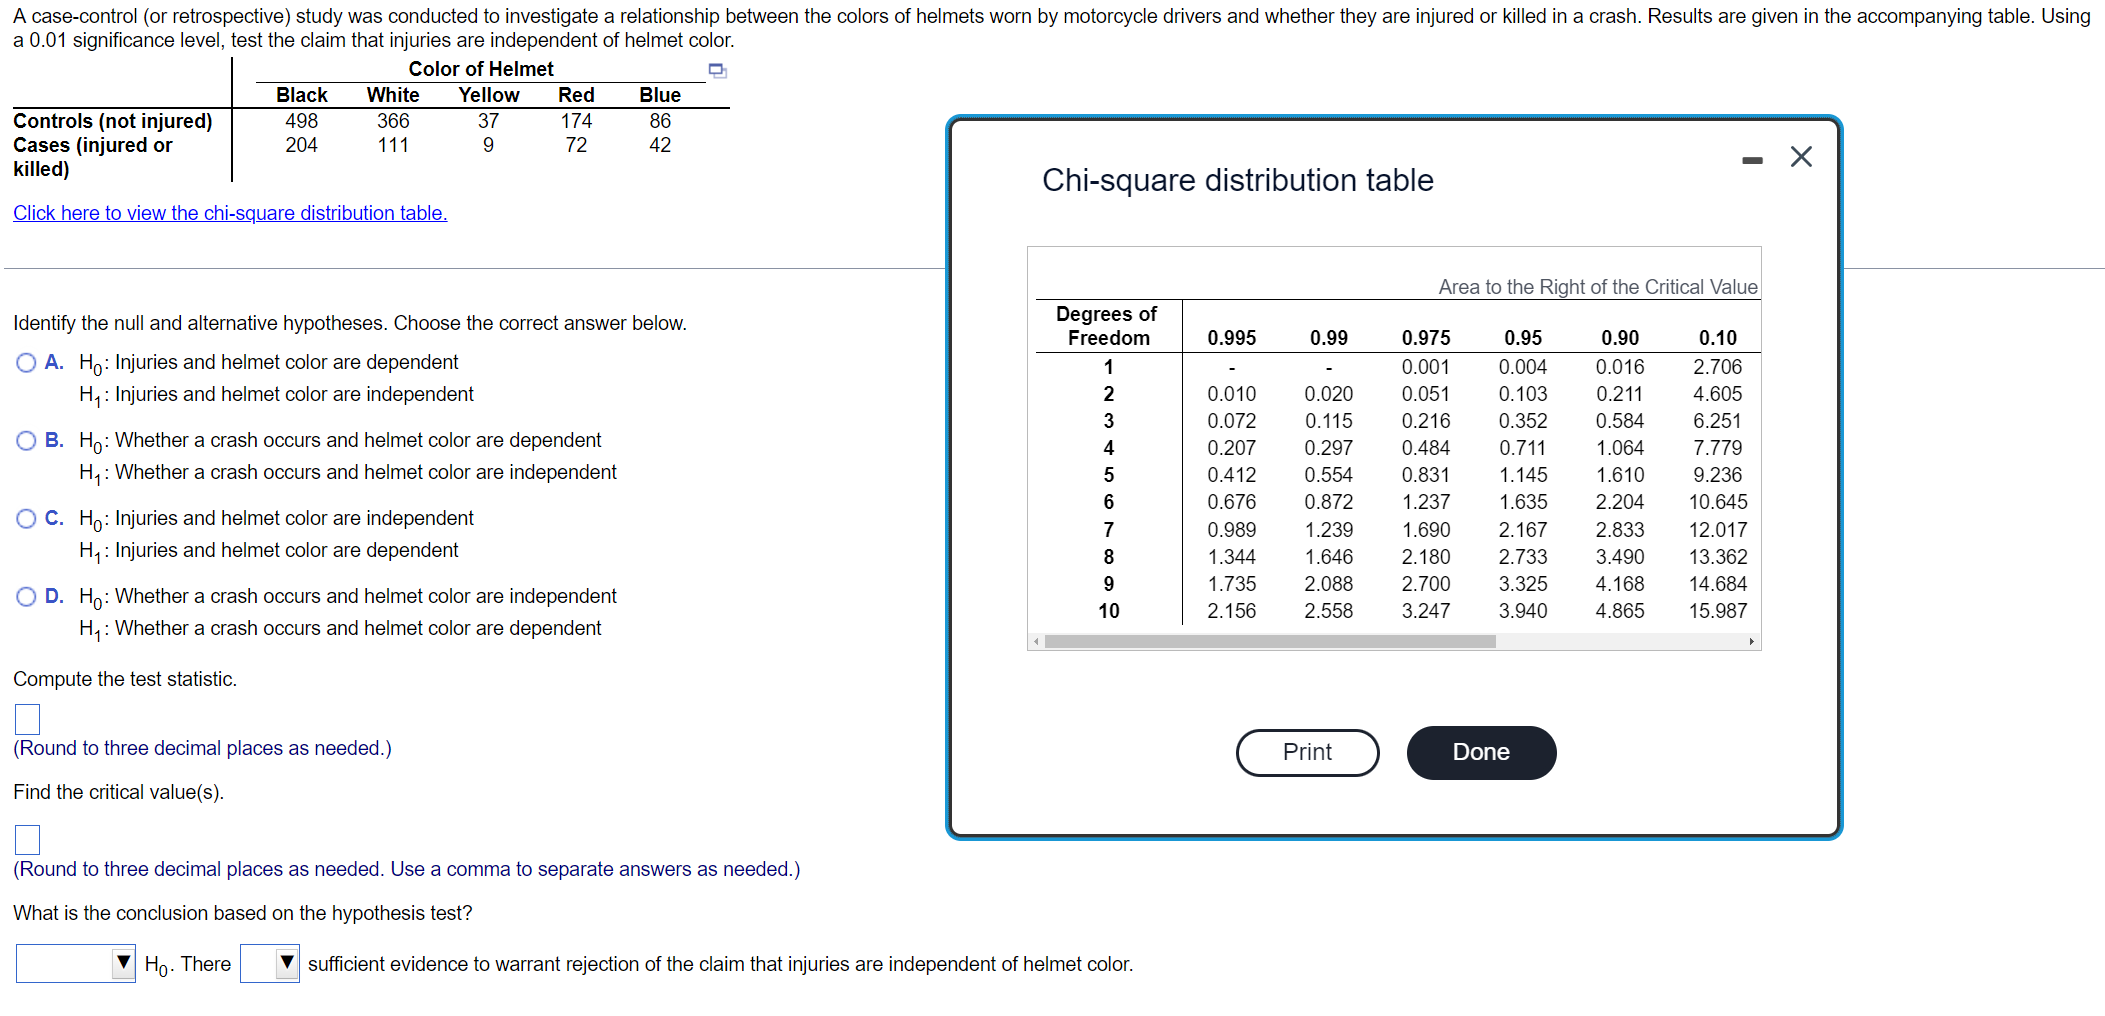Click the left scroll arrow in the chi-square table
The height and width of the screenshot is (1016, 2105).
(1034, 641)
